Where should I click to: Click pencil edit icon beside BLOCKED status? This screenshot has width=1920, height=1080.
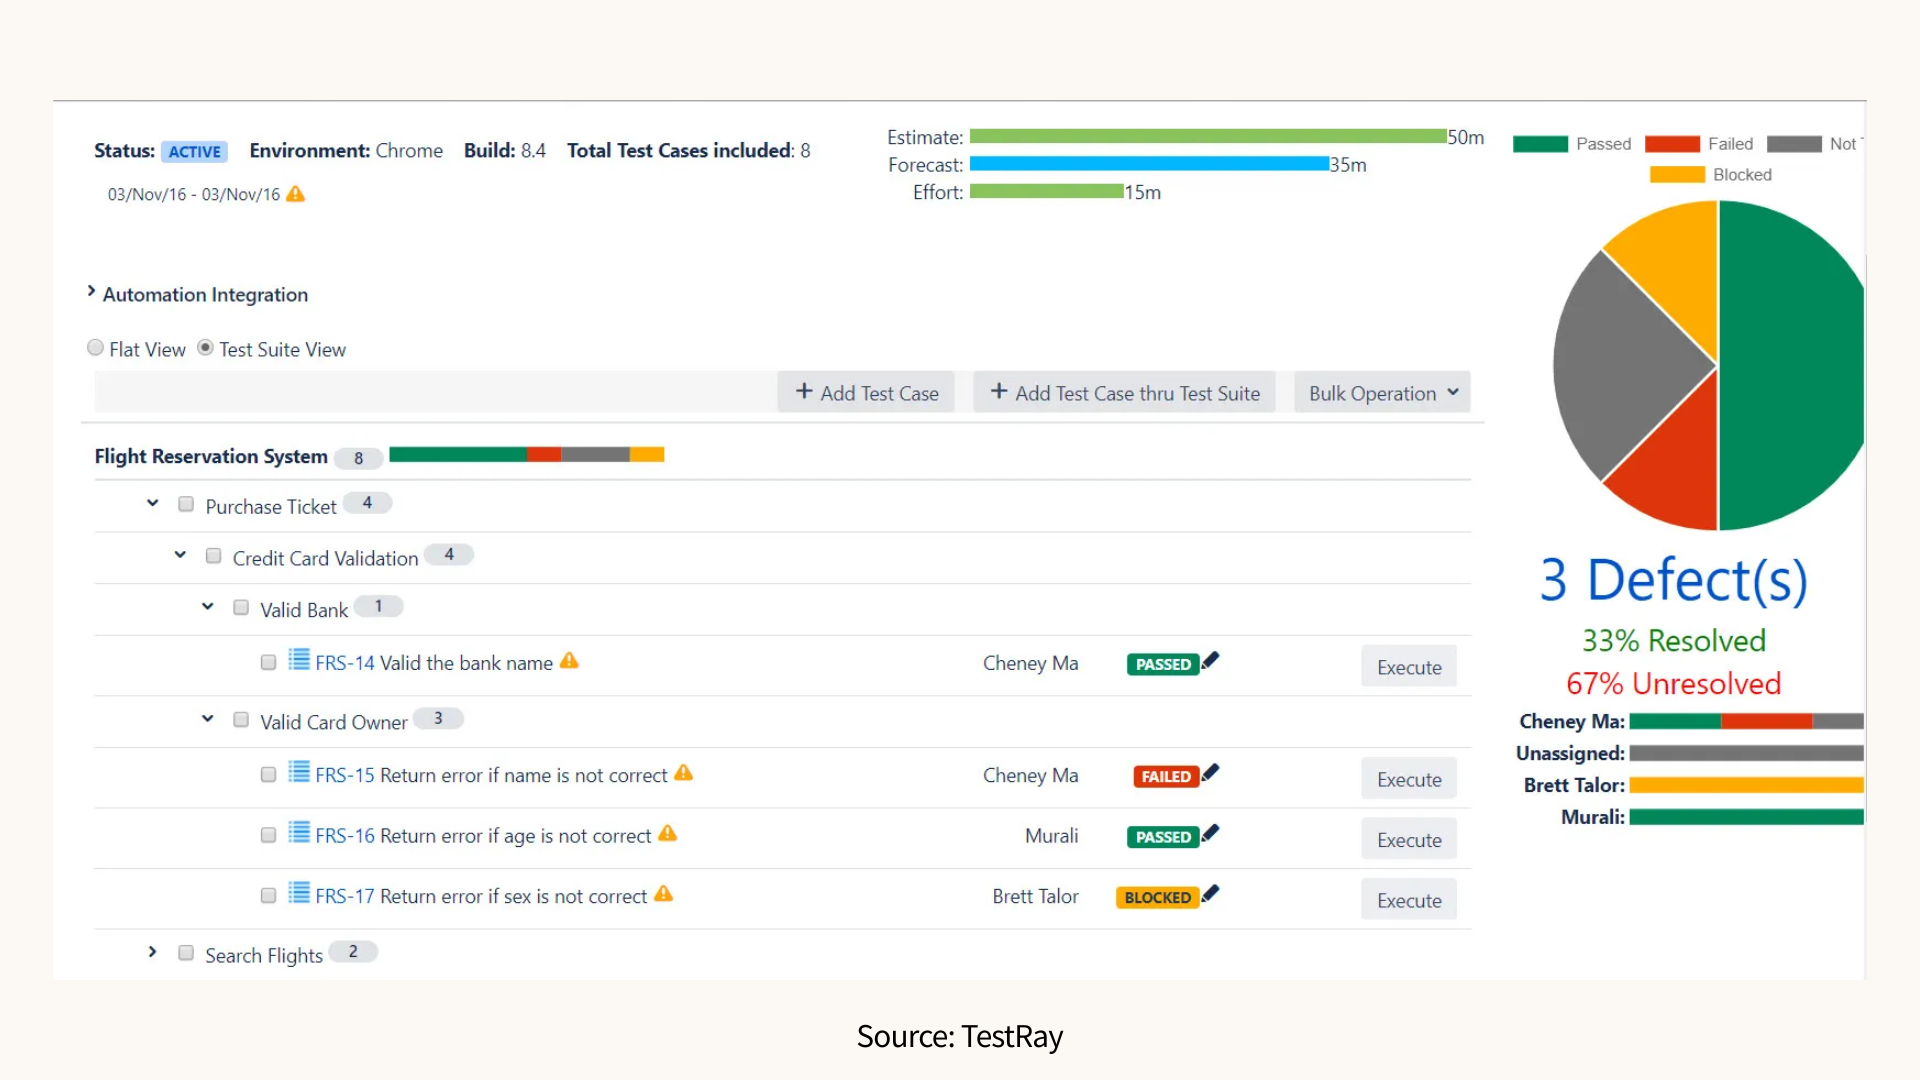pyautogui.click(x=1211, y=894)
